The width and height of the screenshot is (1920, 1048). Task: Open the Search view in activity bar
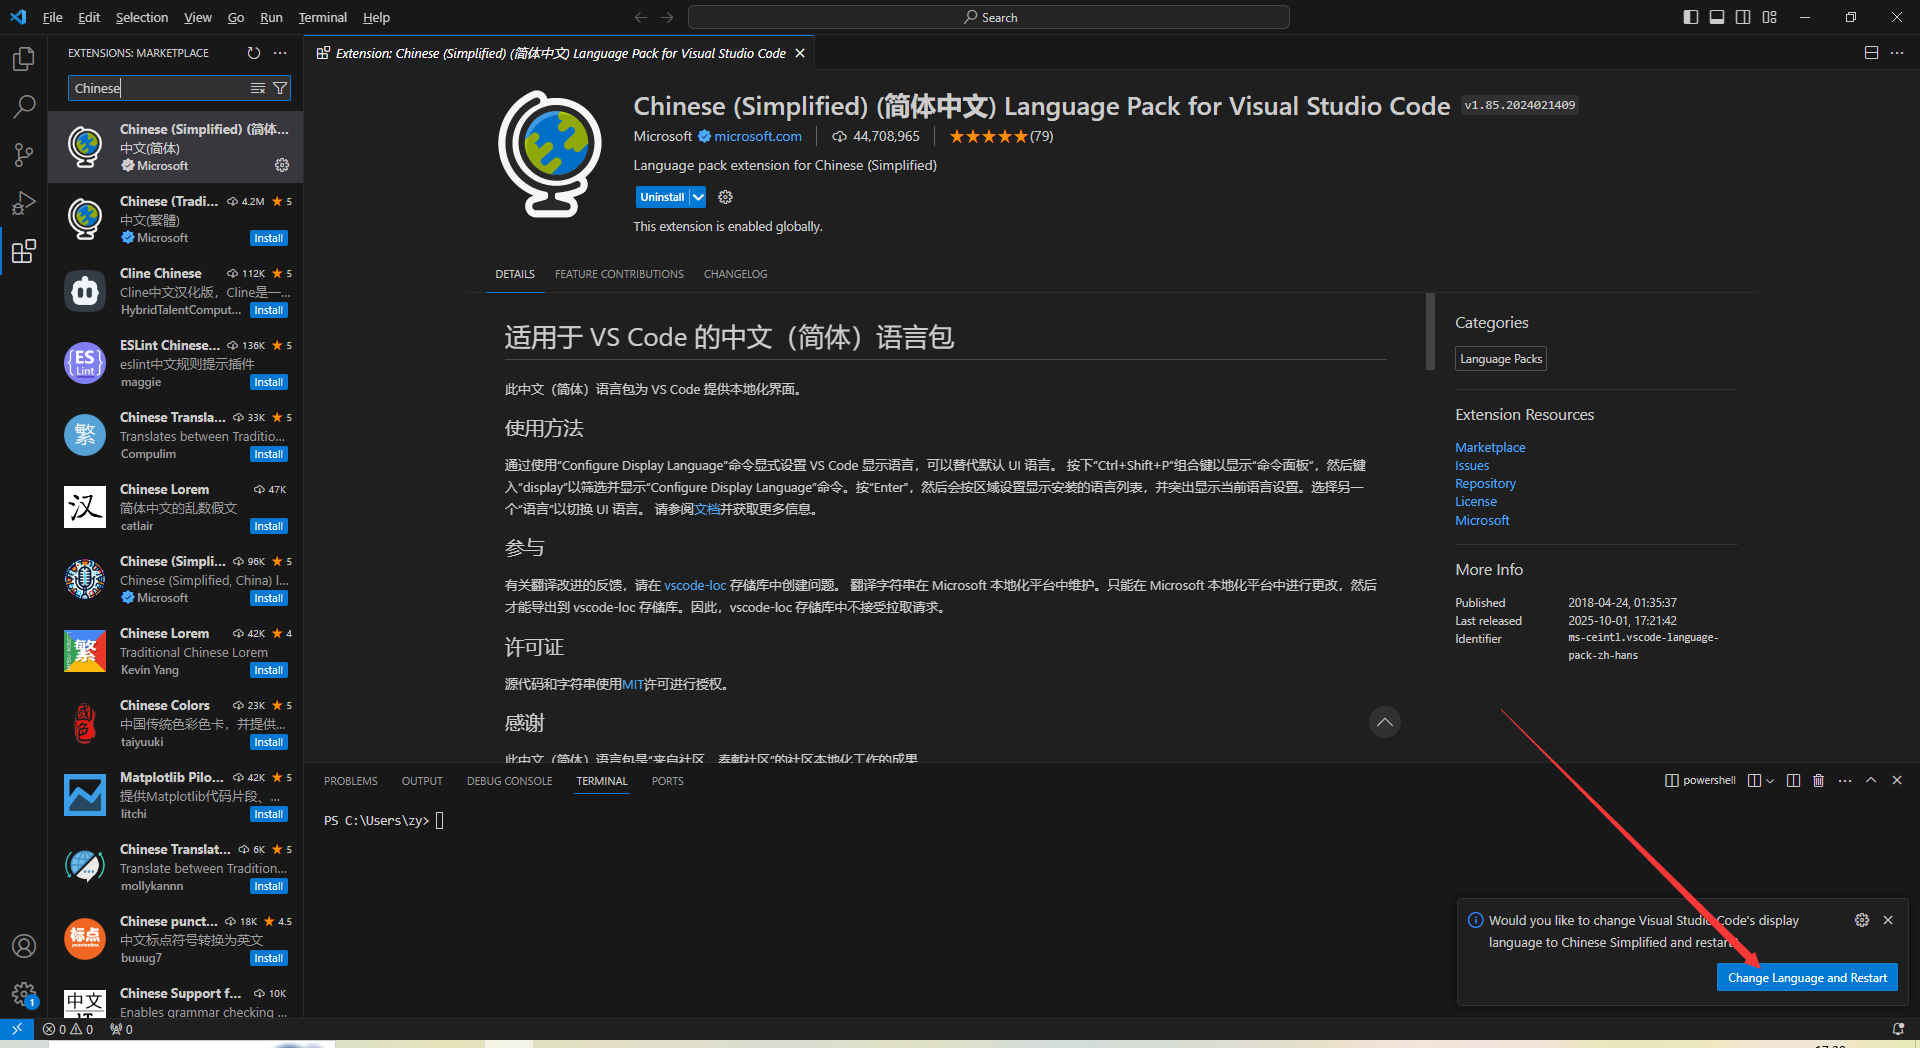pyautogui.click(x=24, y=106)
